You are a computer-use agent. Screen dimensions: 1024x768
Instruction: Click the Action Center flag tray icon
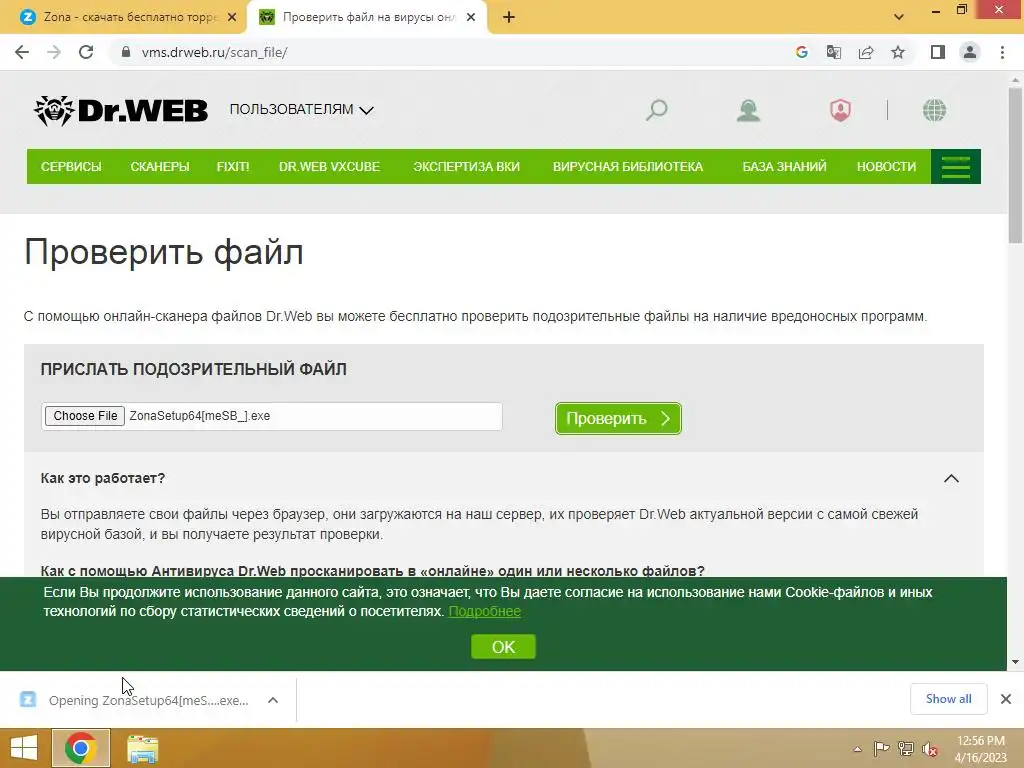point(882,749)
